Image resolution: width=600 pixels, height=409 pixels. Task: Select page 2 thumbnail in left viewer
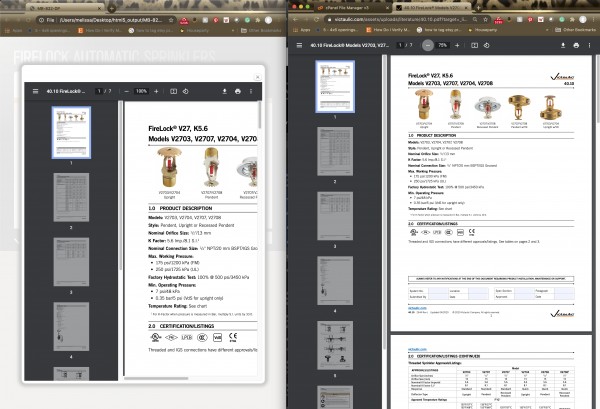pyautogui.click(x=71, y=197)
